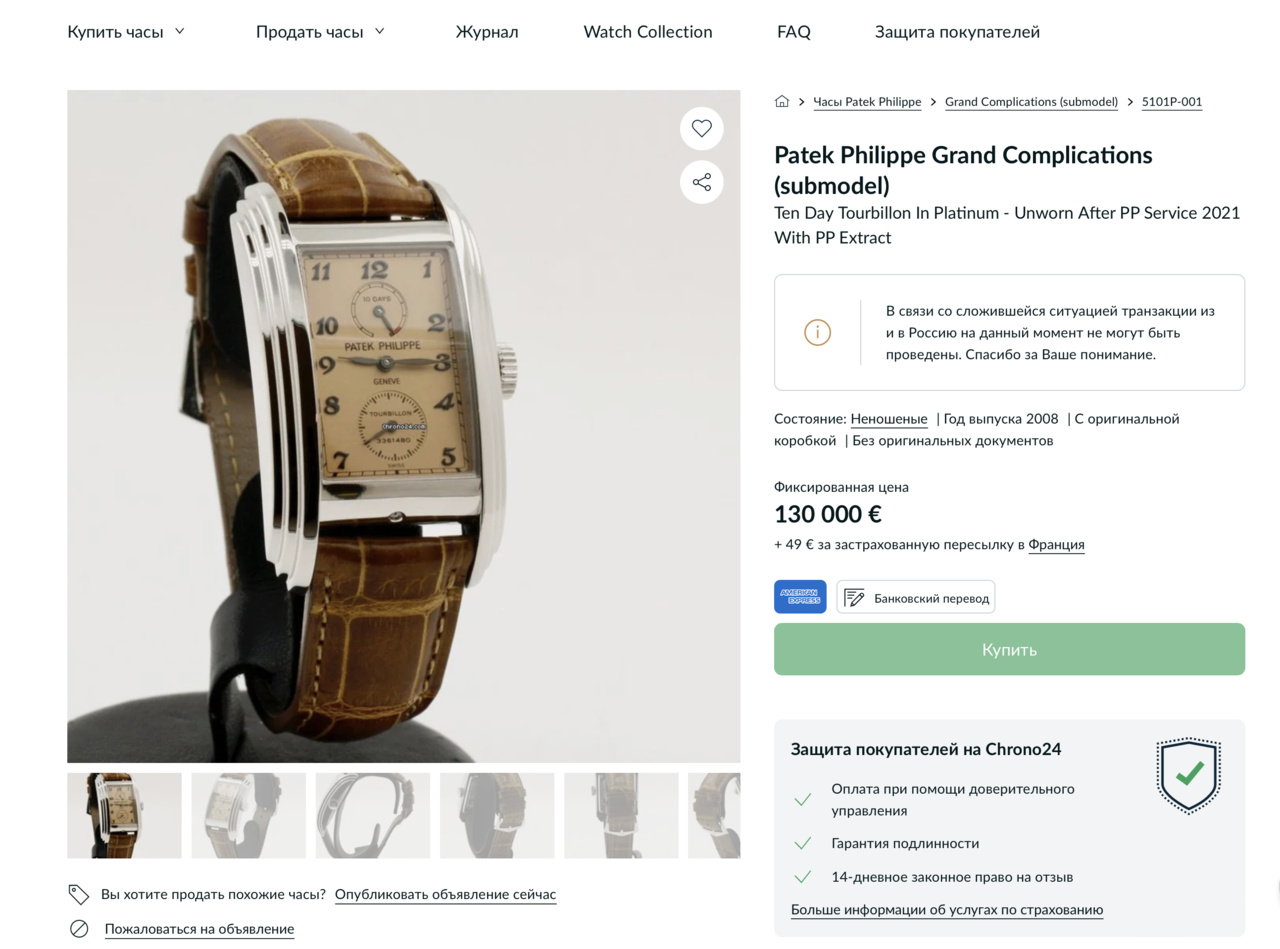Open the Журнал menu item

click(487, 32)
